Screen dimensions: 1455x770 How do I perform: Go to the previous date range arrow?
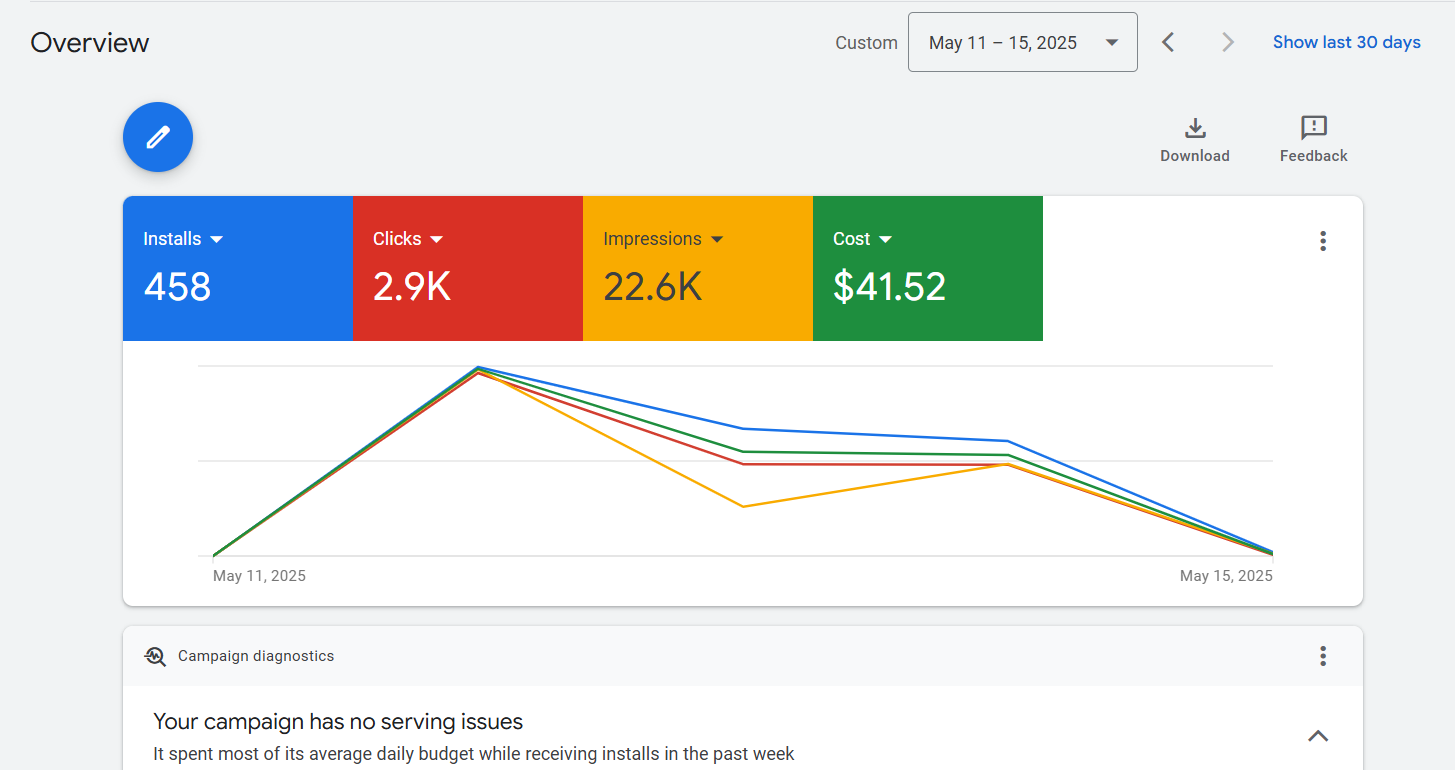pos(1167,42)
